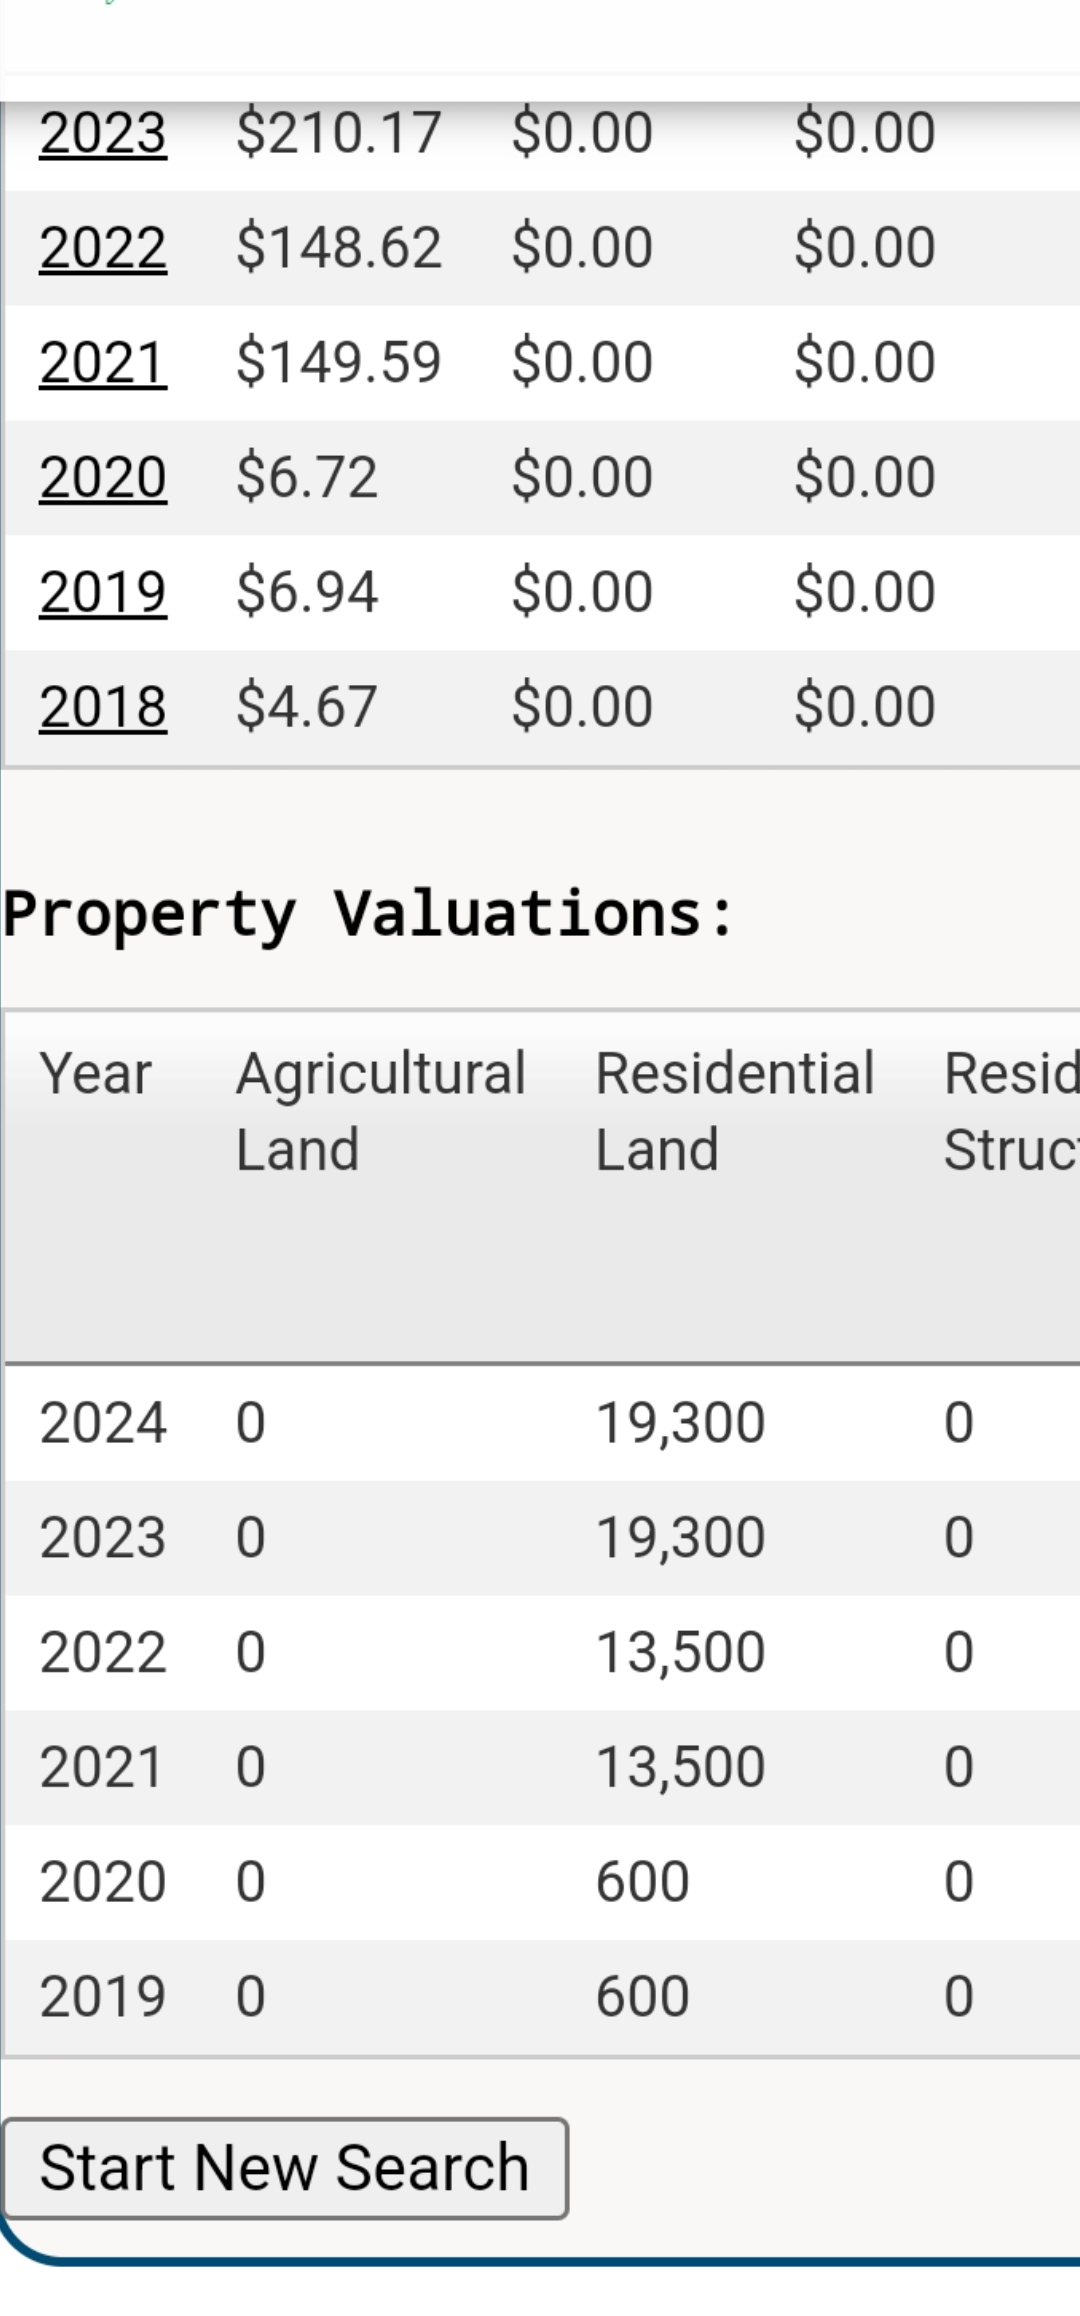Screen dimensions: 1080x2316
Task: Click the 13,500 residential land value for 2022
Action: coord(680,1653)
